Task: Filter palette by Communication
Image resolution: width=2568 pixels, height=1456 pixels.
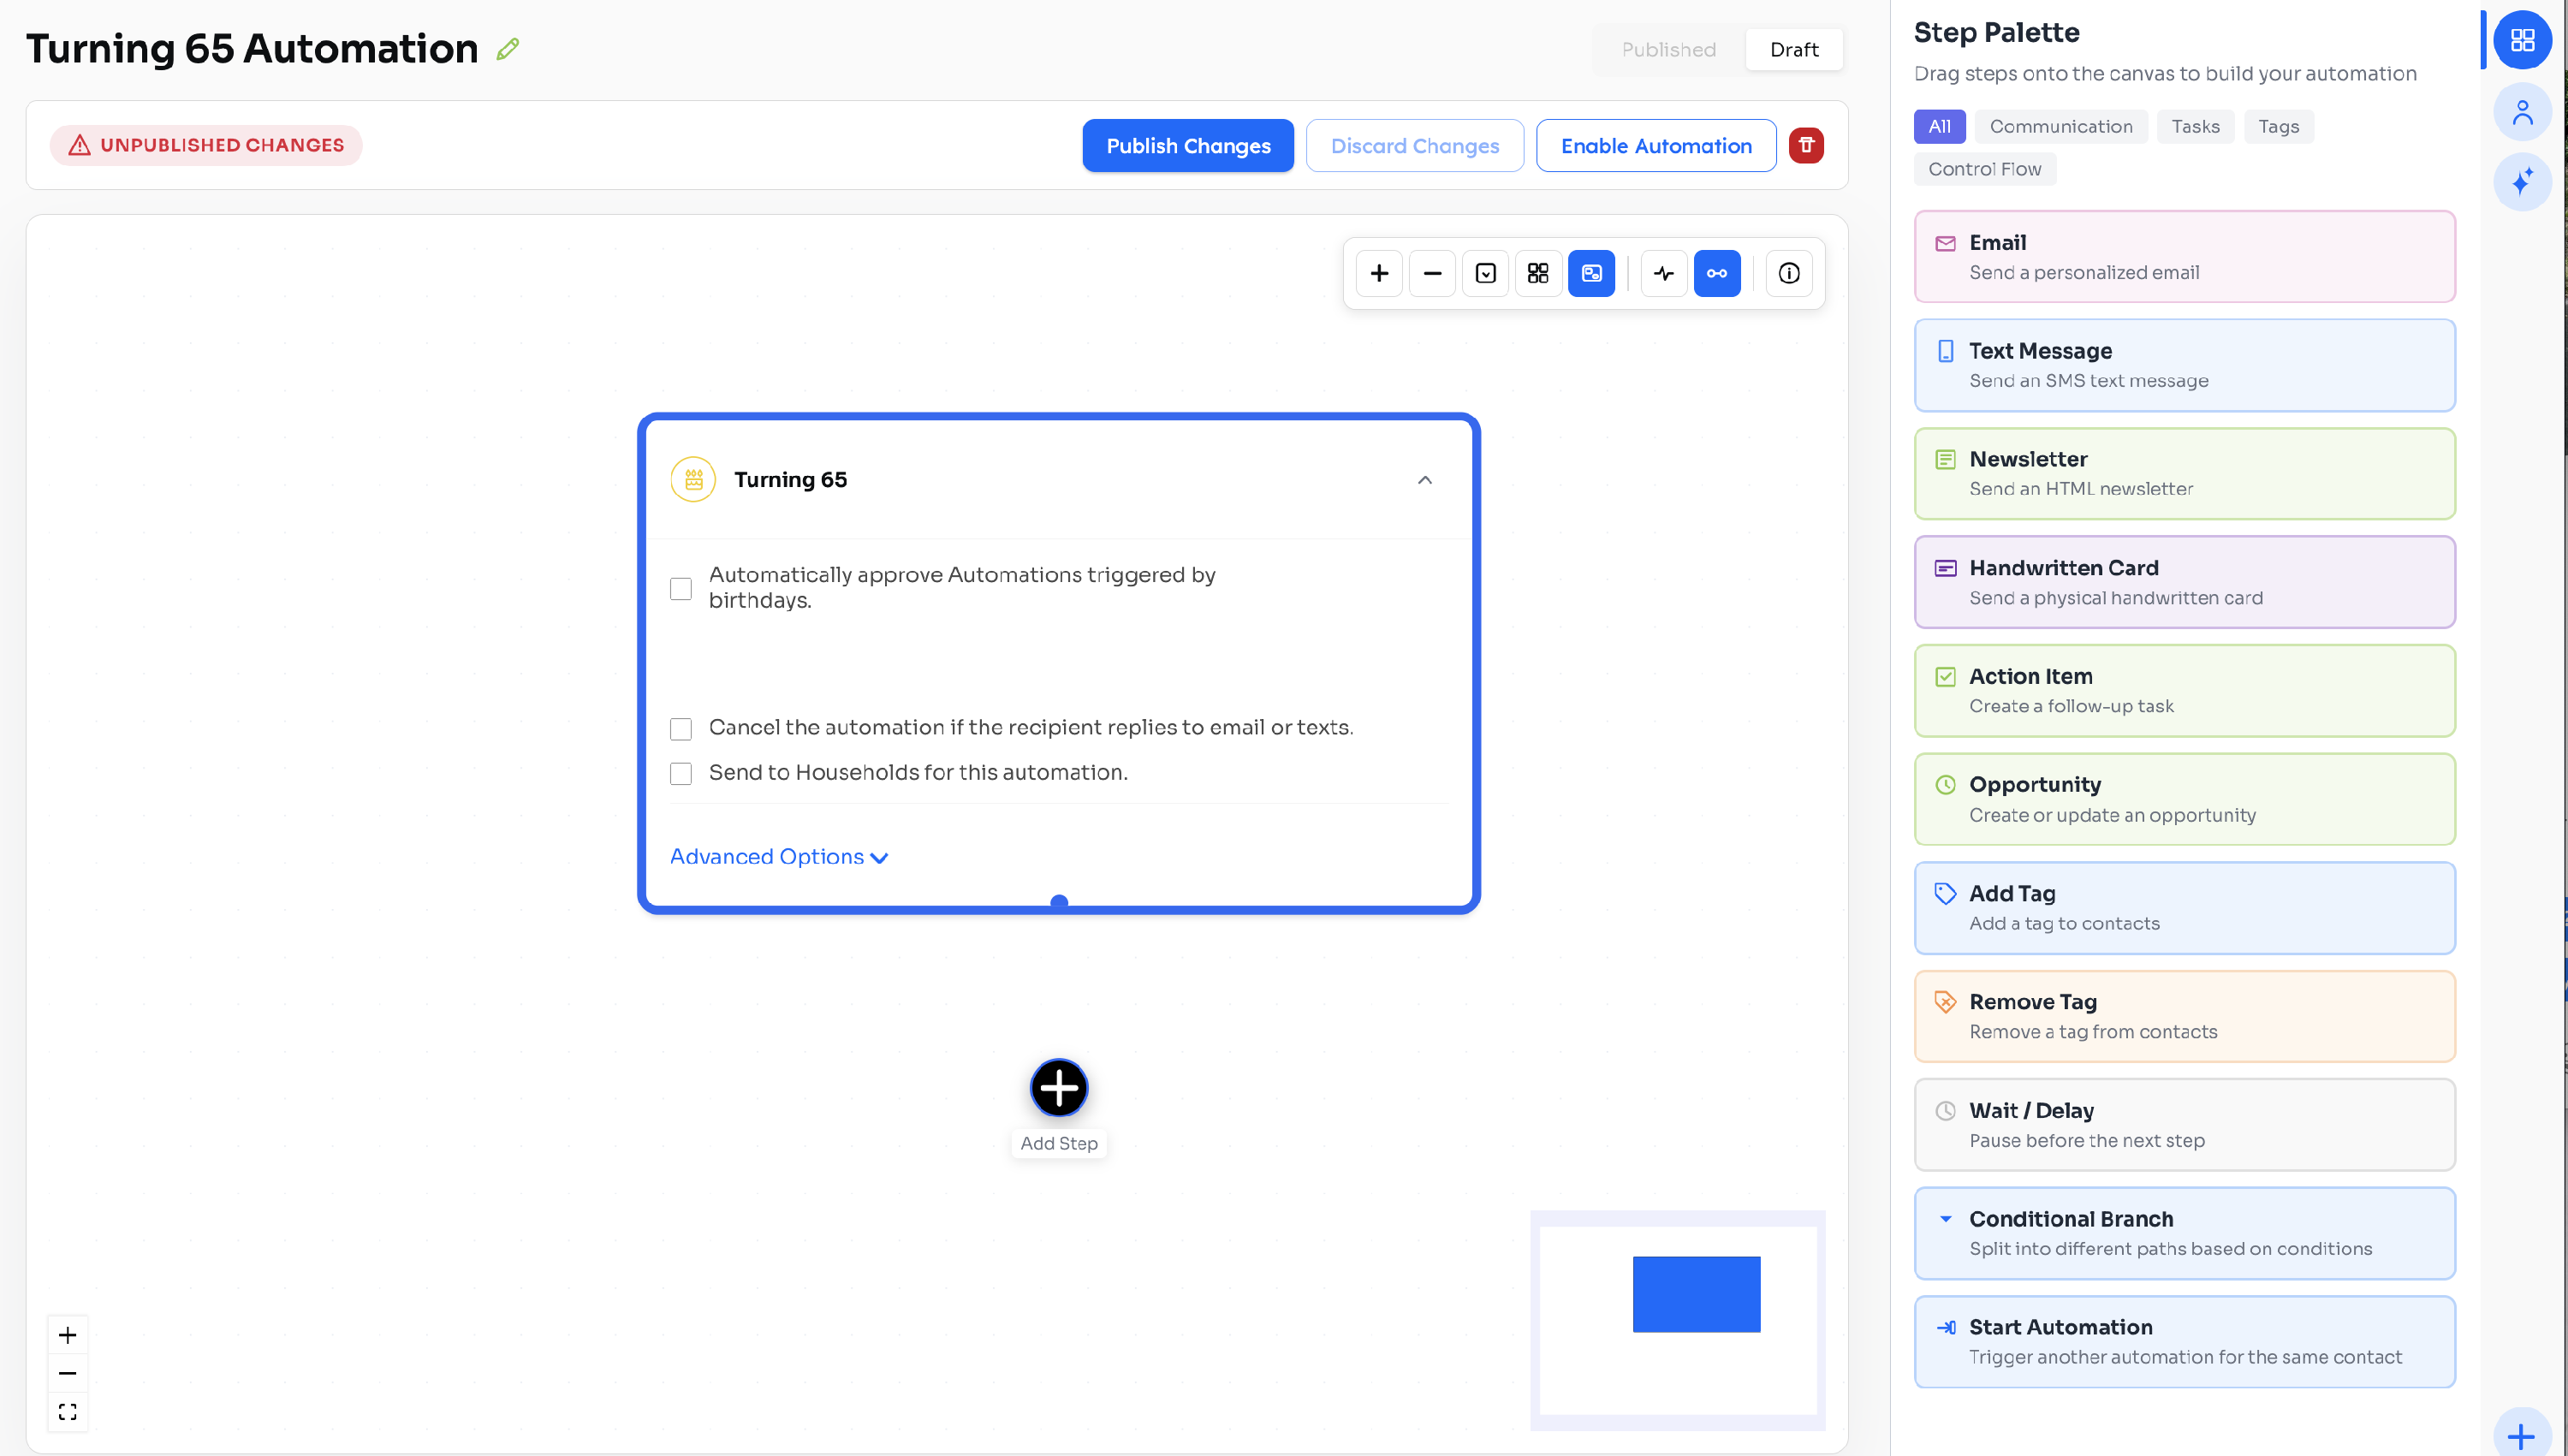Action: pos(2060,127)
